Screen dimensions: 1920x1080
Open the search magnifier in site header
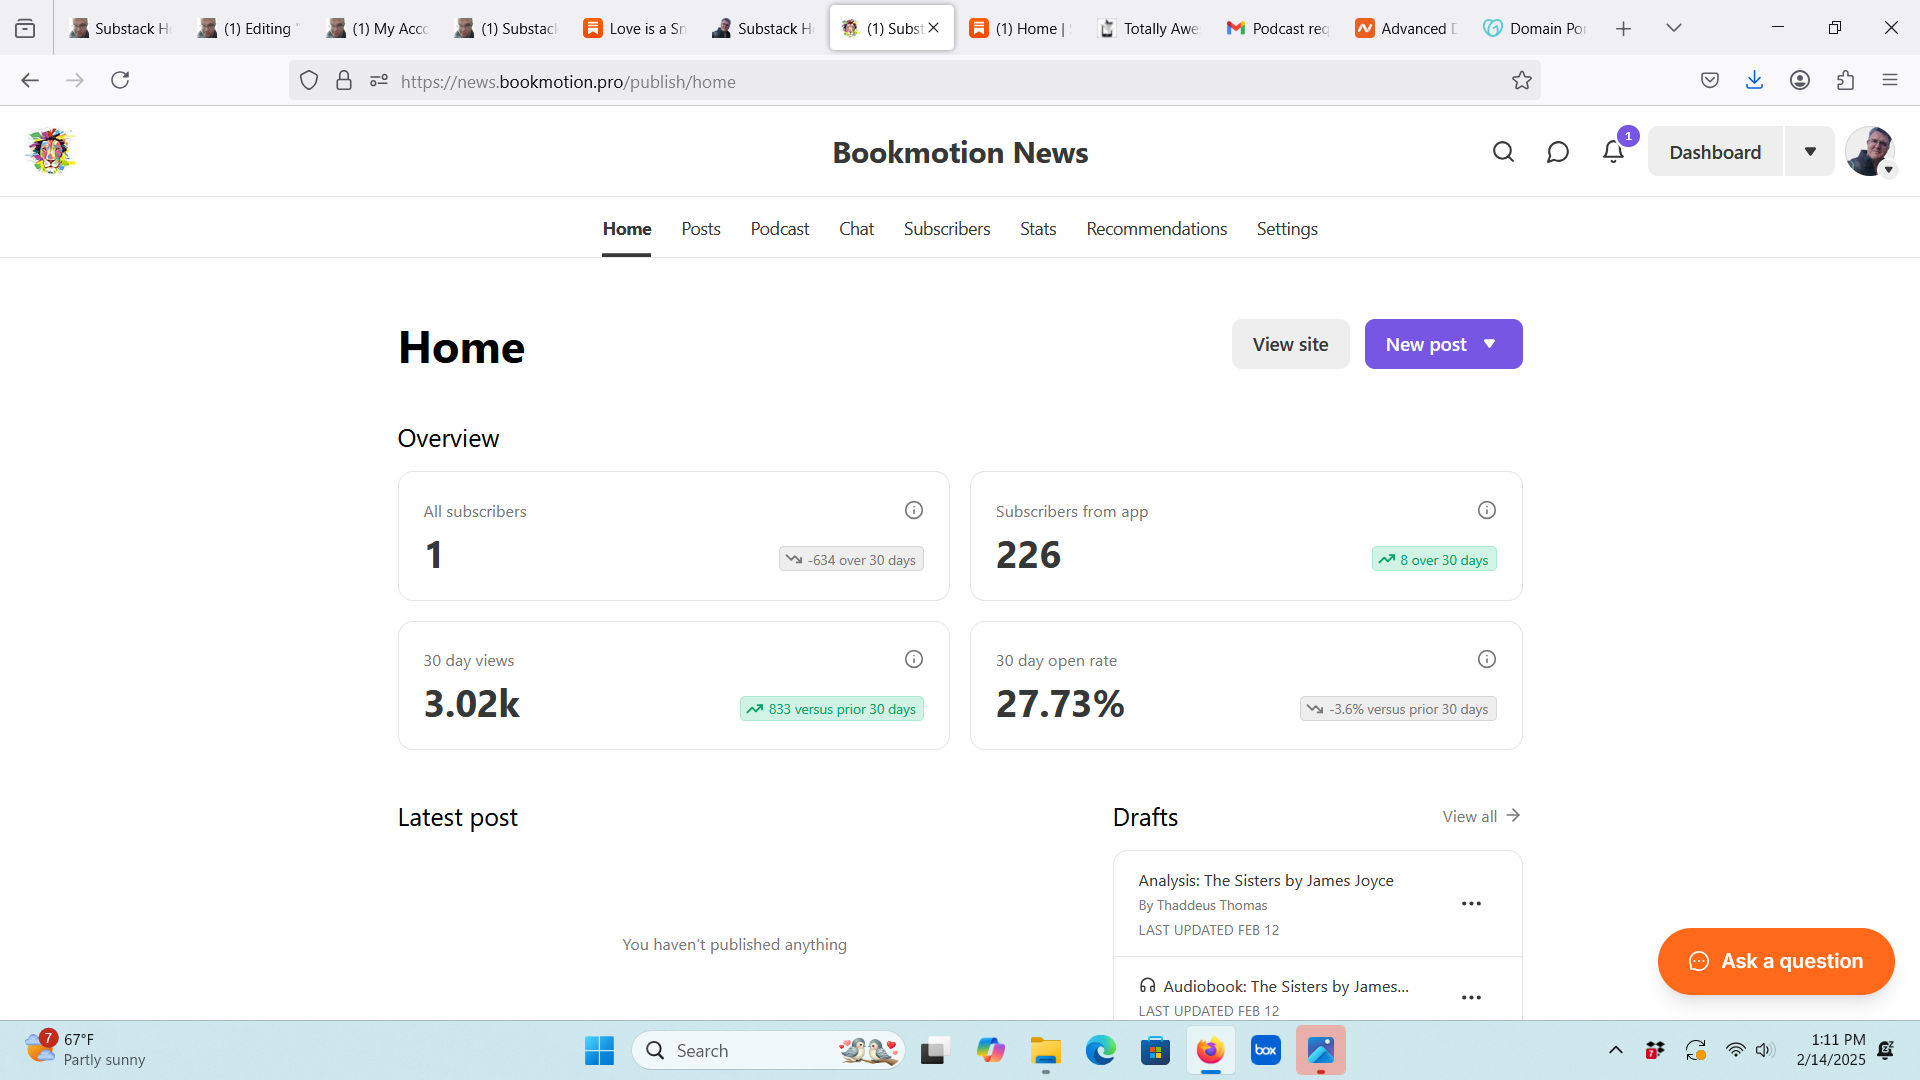pyautogui.click(x=1503, y=152)
